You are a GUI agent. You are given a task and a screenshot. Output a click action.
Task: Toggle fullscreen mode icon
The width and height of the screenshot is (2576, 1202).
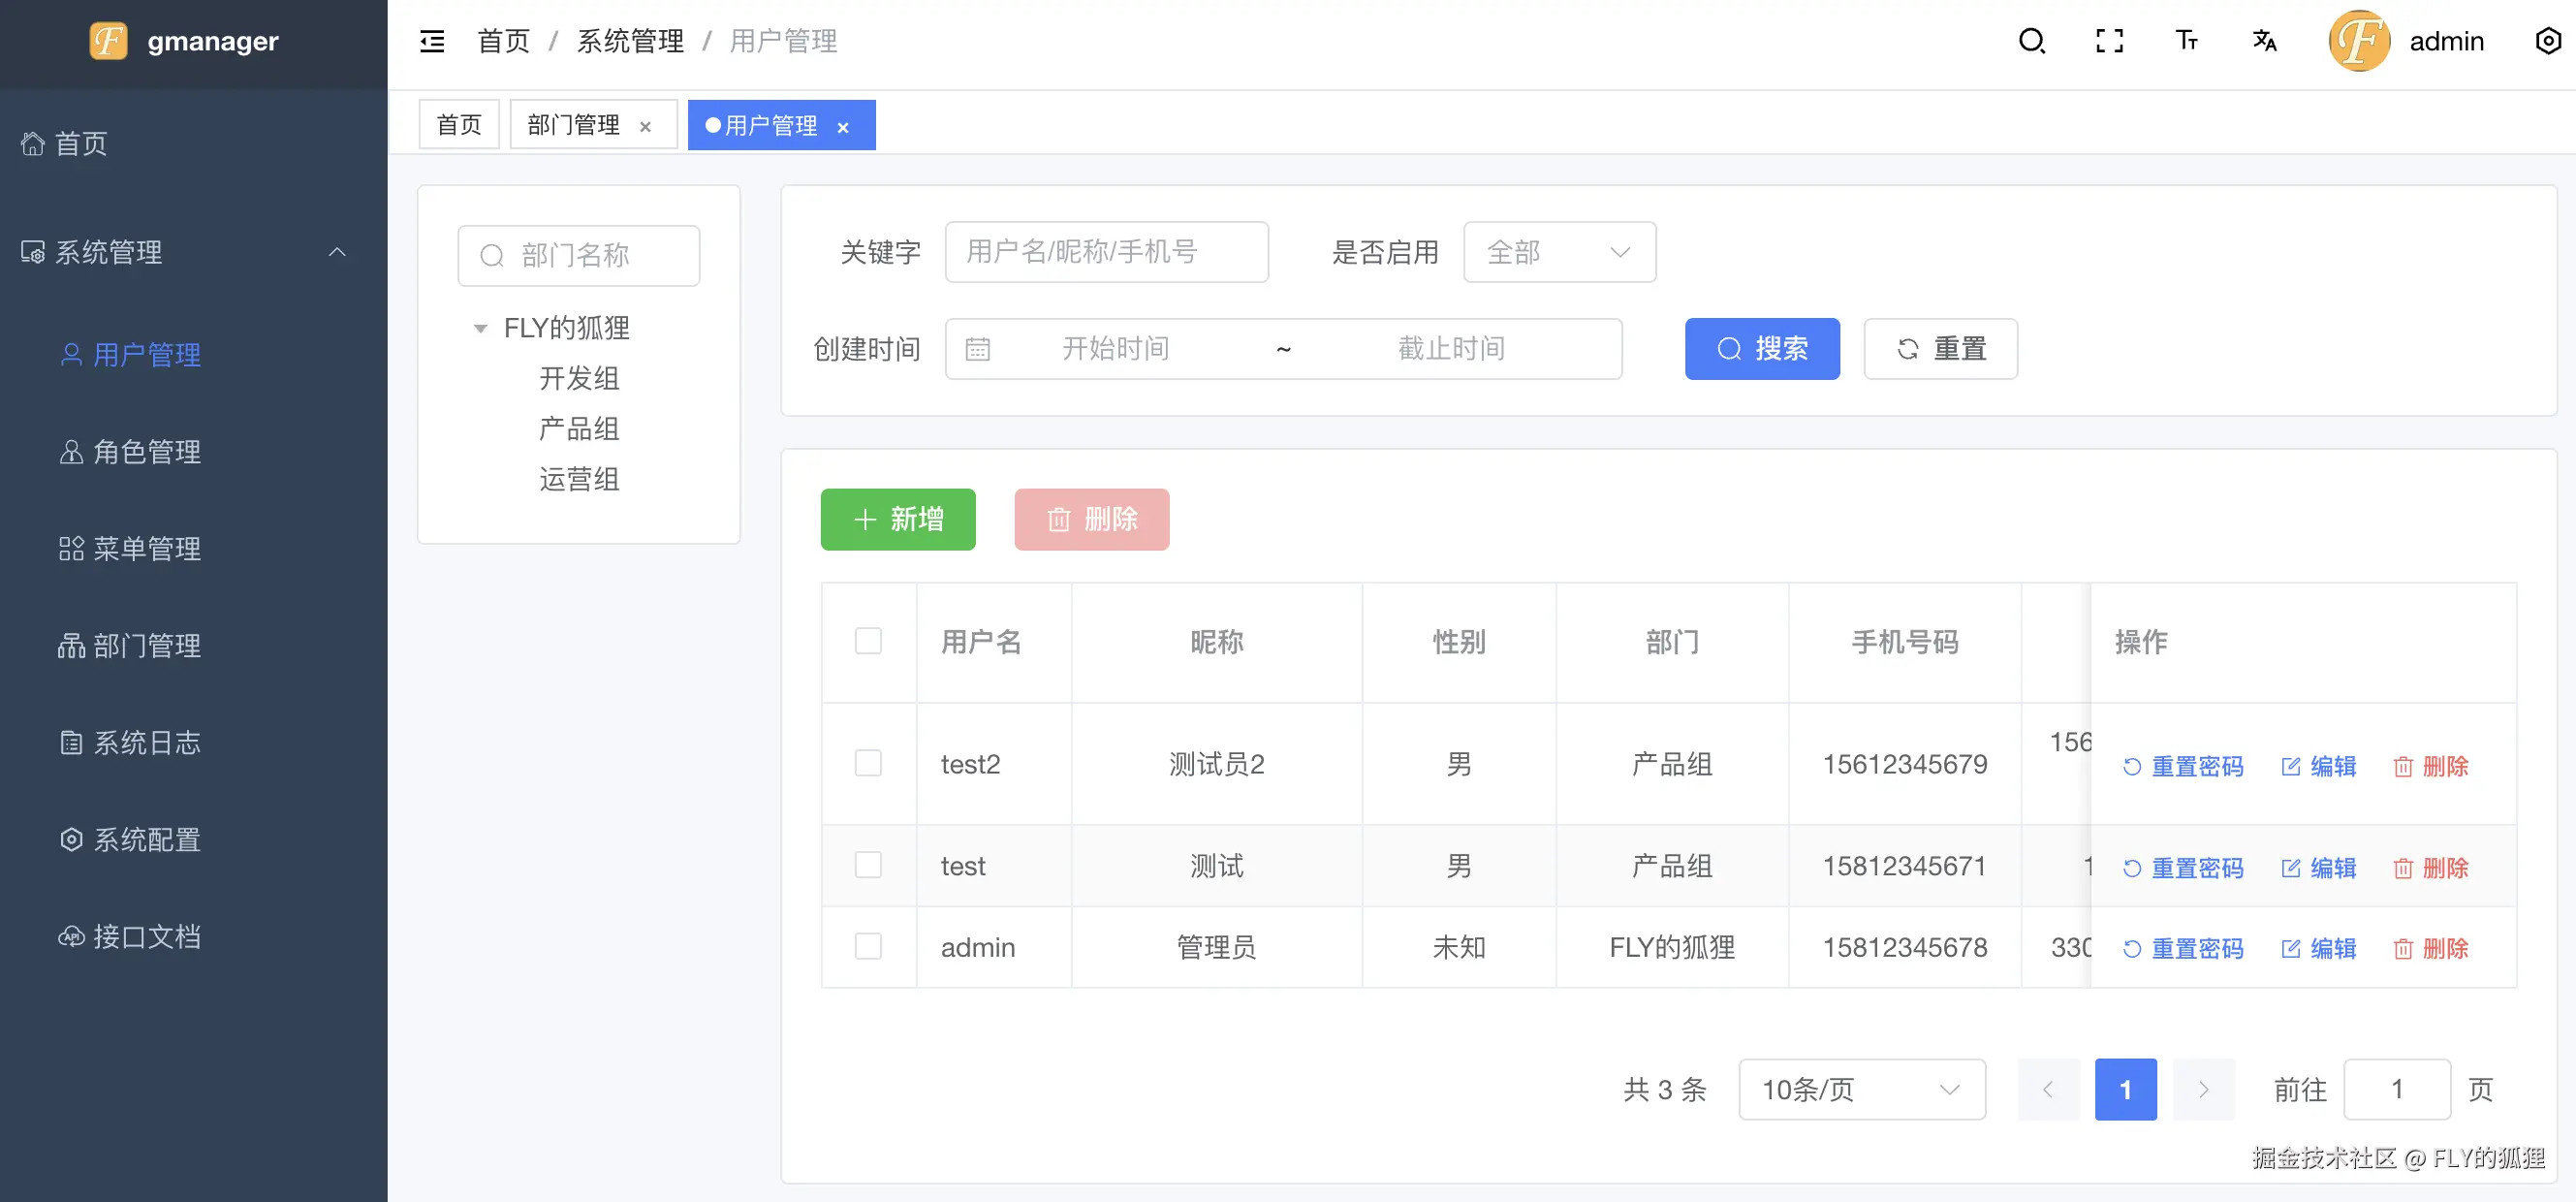pos(2109,41)
